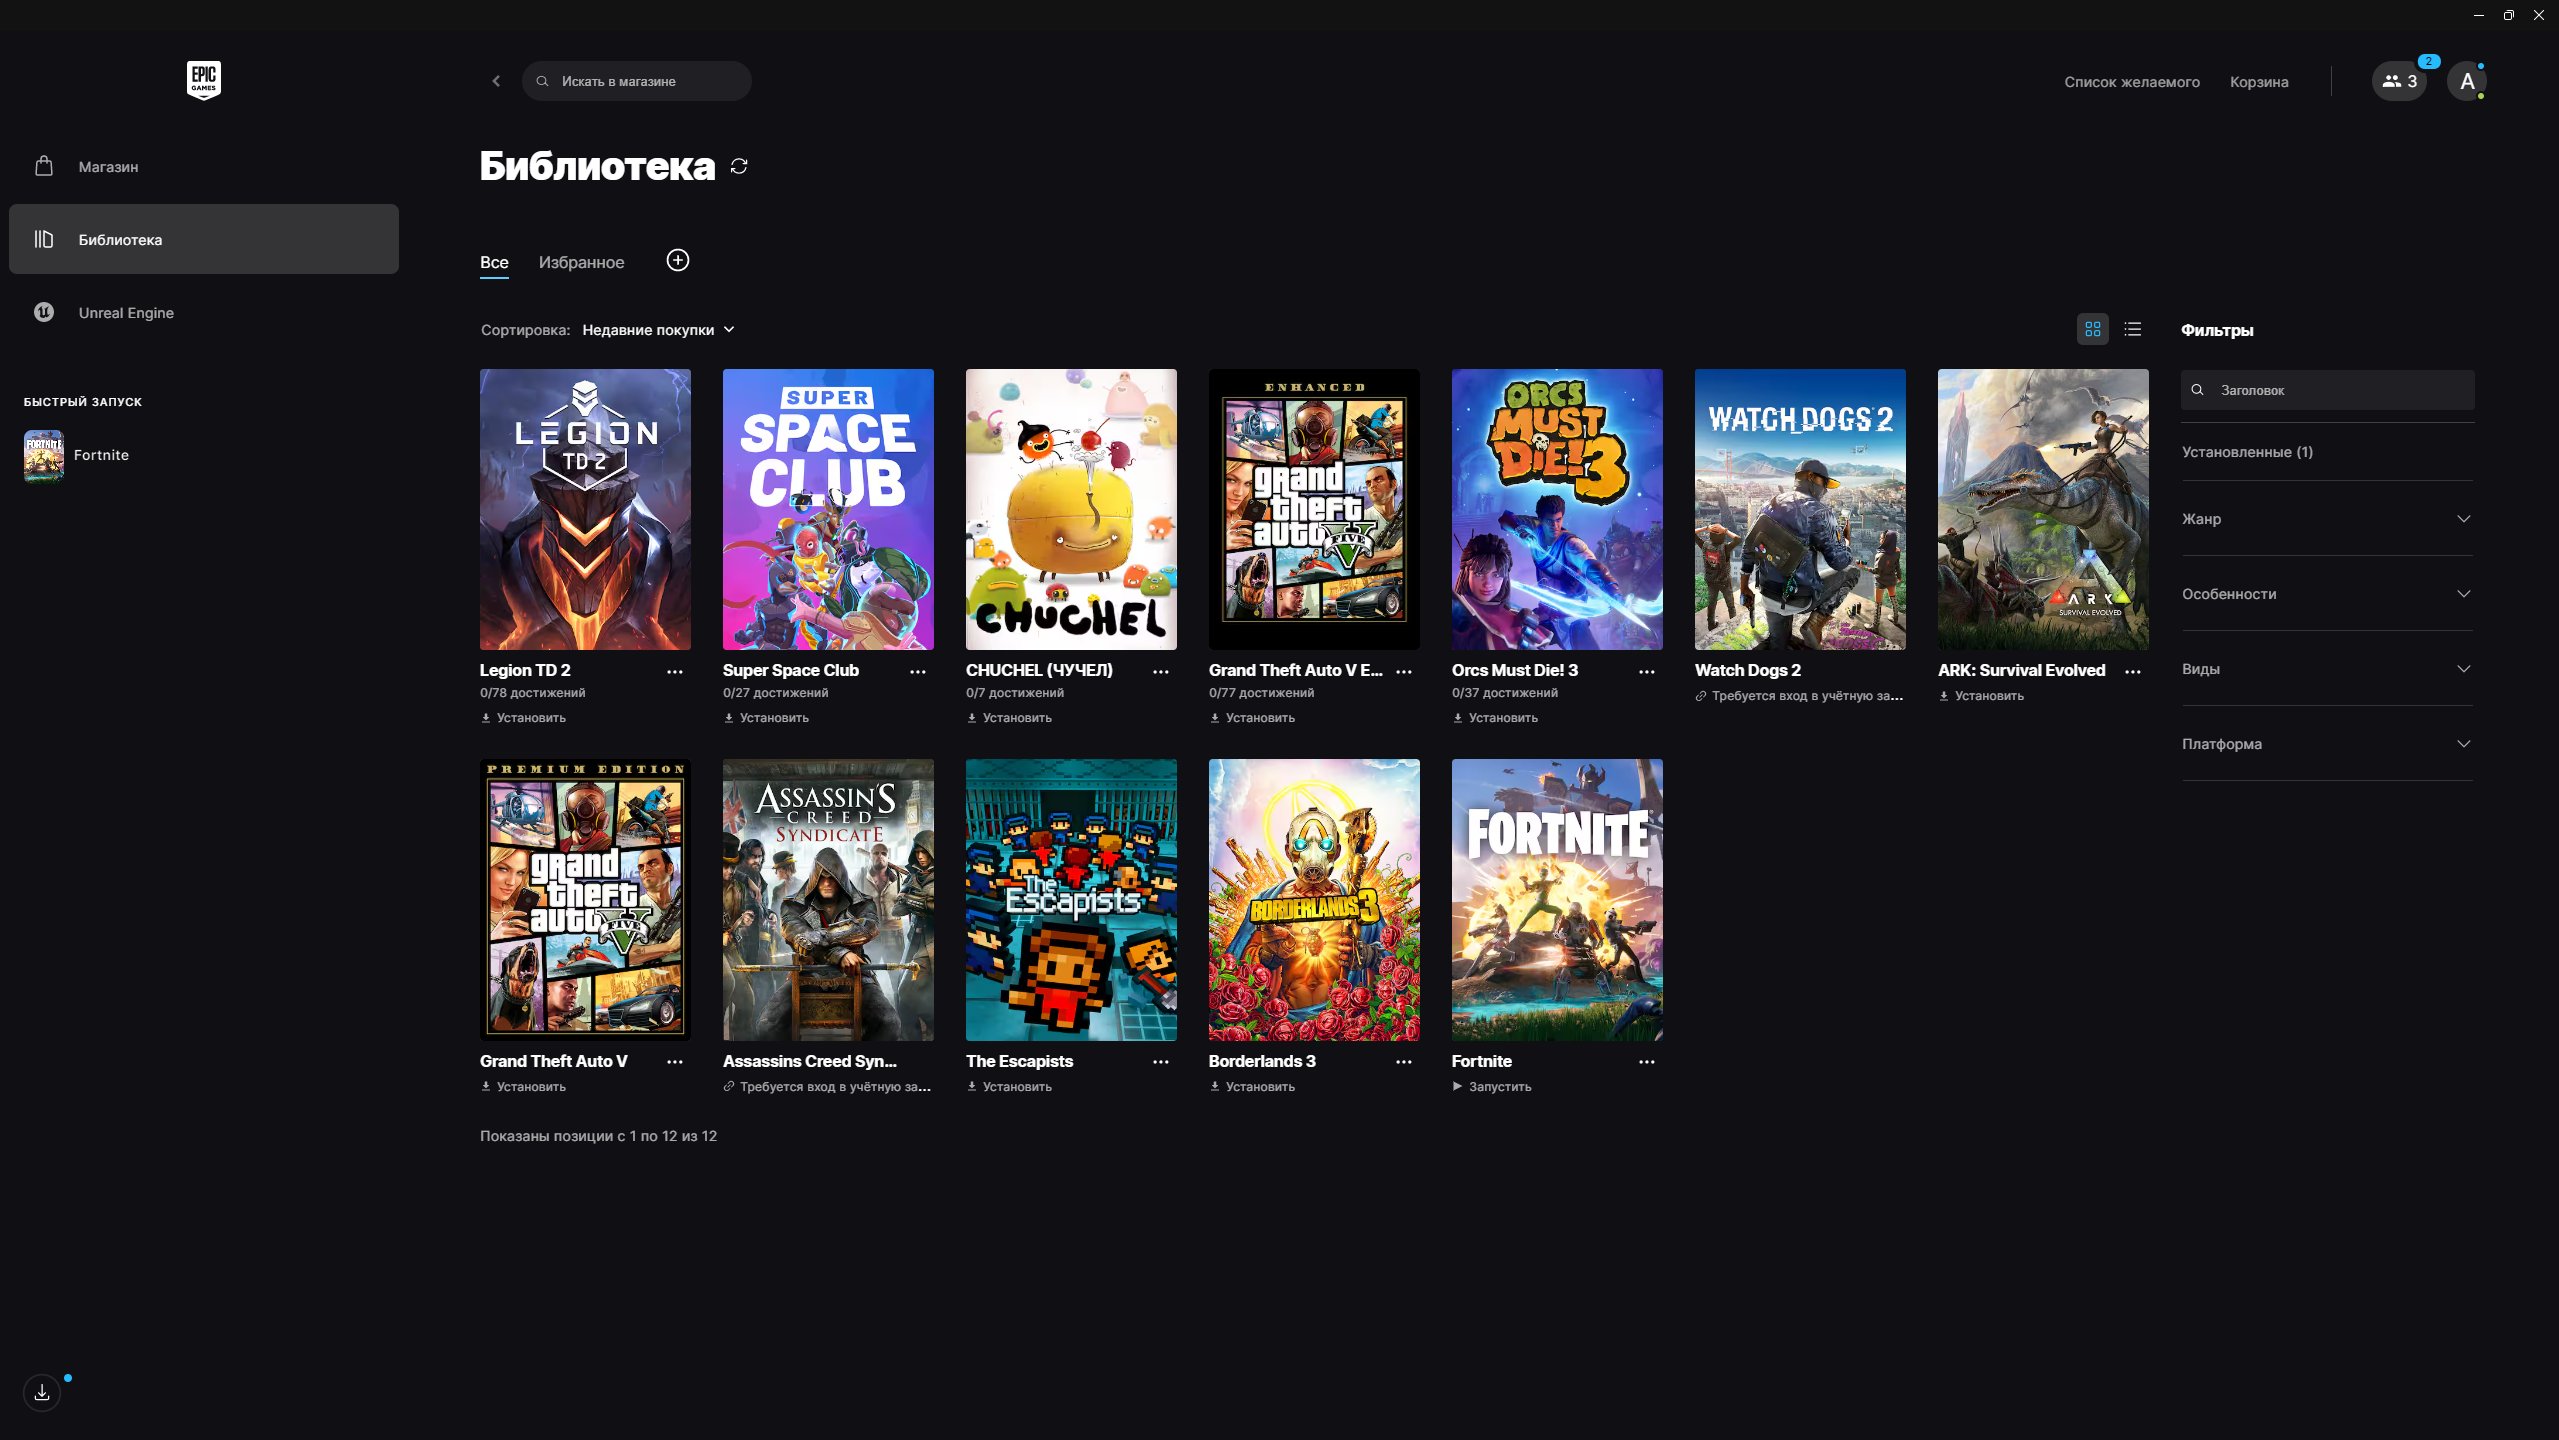Click the Super Space Club title

click(x=791, y=670)
